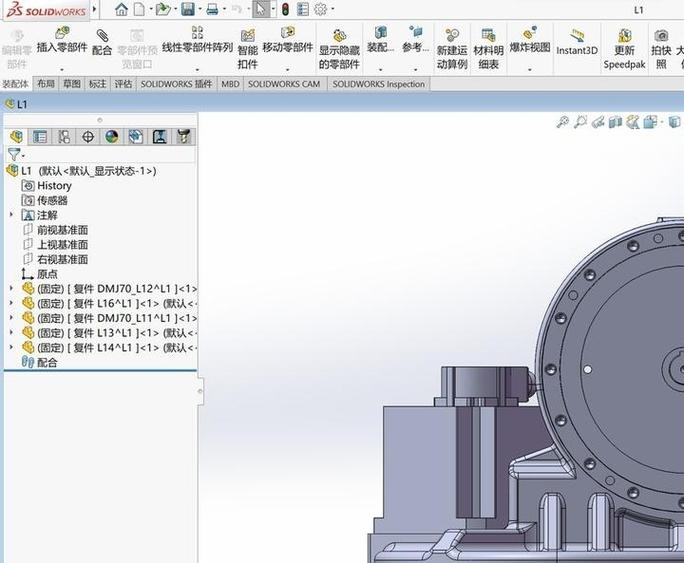Viewport: 684px width, 563px height.
Task: Toggle Instant3D
Action: pyautogui.click(x=577, y=42)
